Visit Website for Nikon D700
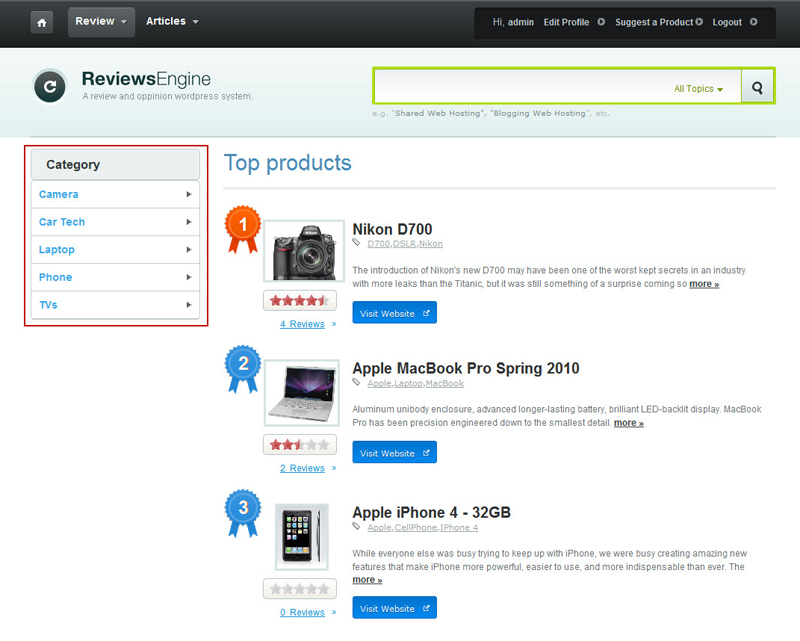This screenshot has height=641, width=800. 394,313
